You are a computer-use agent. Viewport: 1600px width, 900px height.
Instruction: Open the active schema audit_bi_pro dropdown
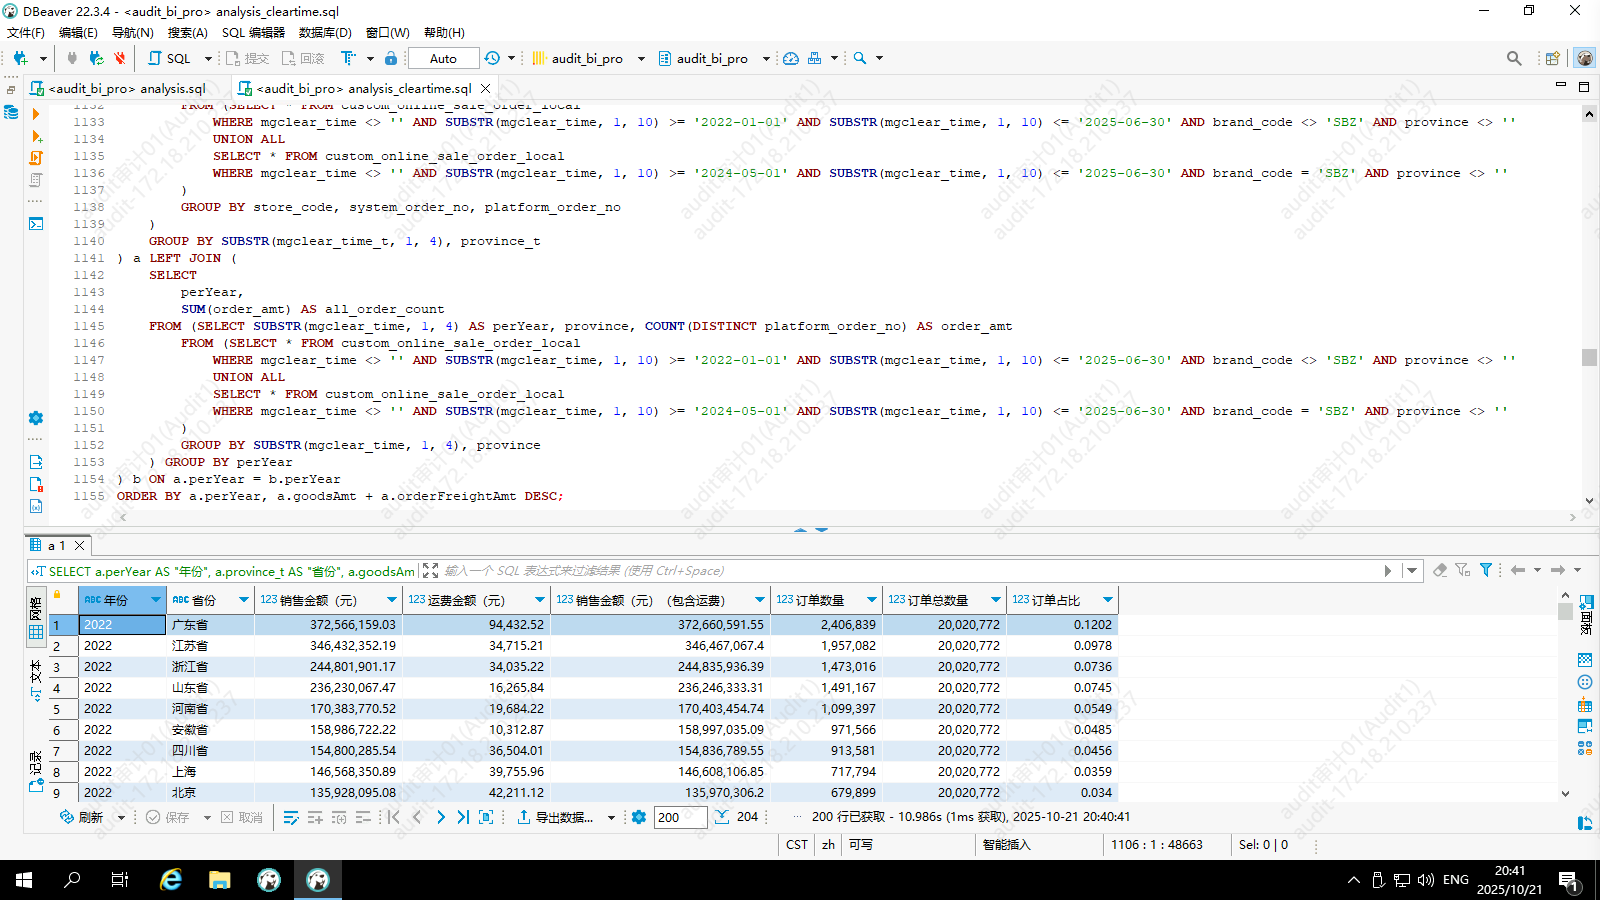[x=712, y=58]
